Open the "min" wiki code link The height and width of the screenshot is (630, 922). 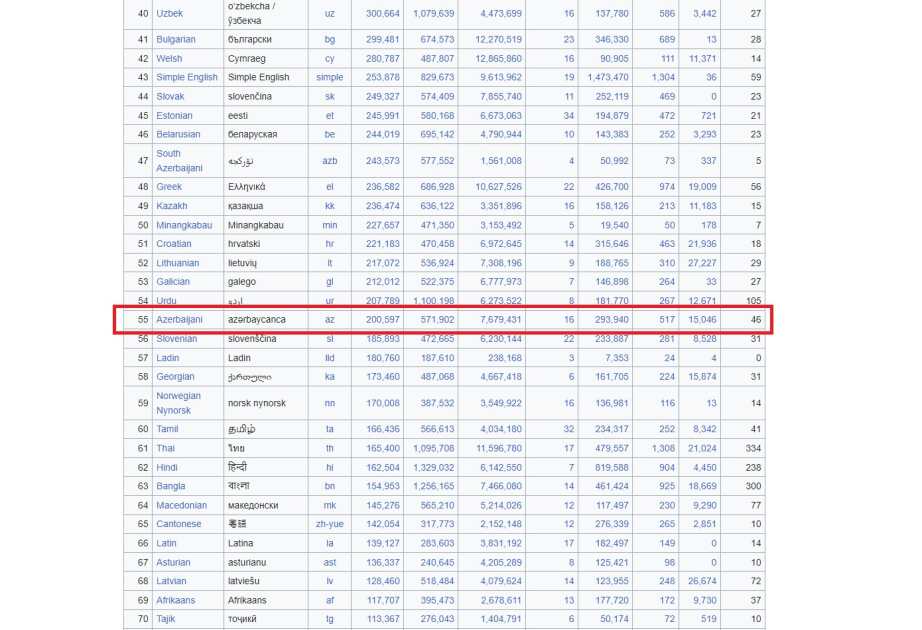click(329, 225)
